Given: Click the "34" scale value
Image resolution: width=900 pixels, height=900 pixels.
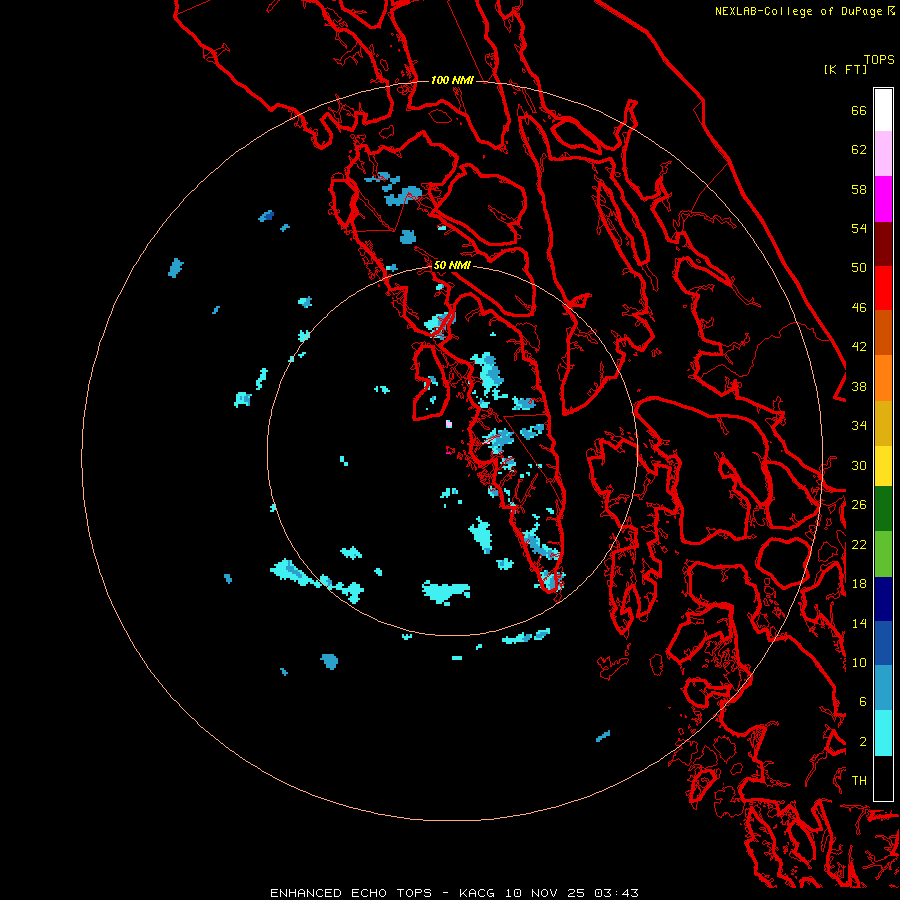Looking at the screenshot, I should point(859,426).
